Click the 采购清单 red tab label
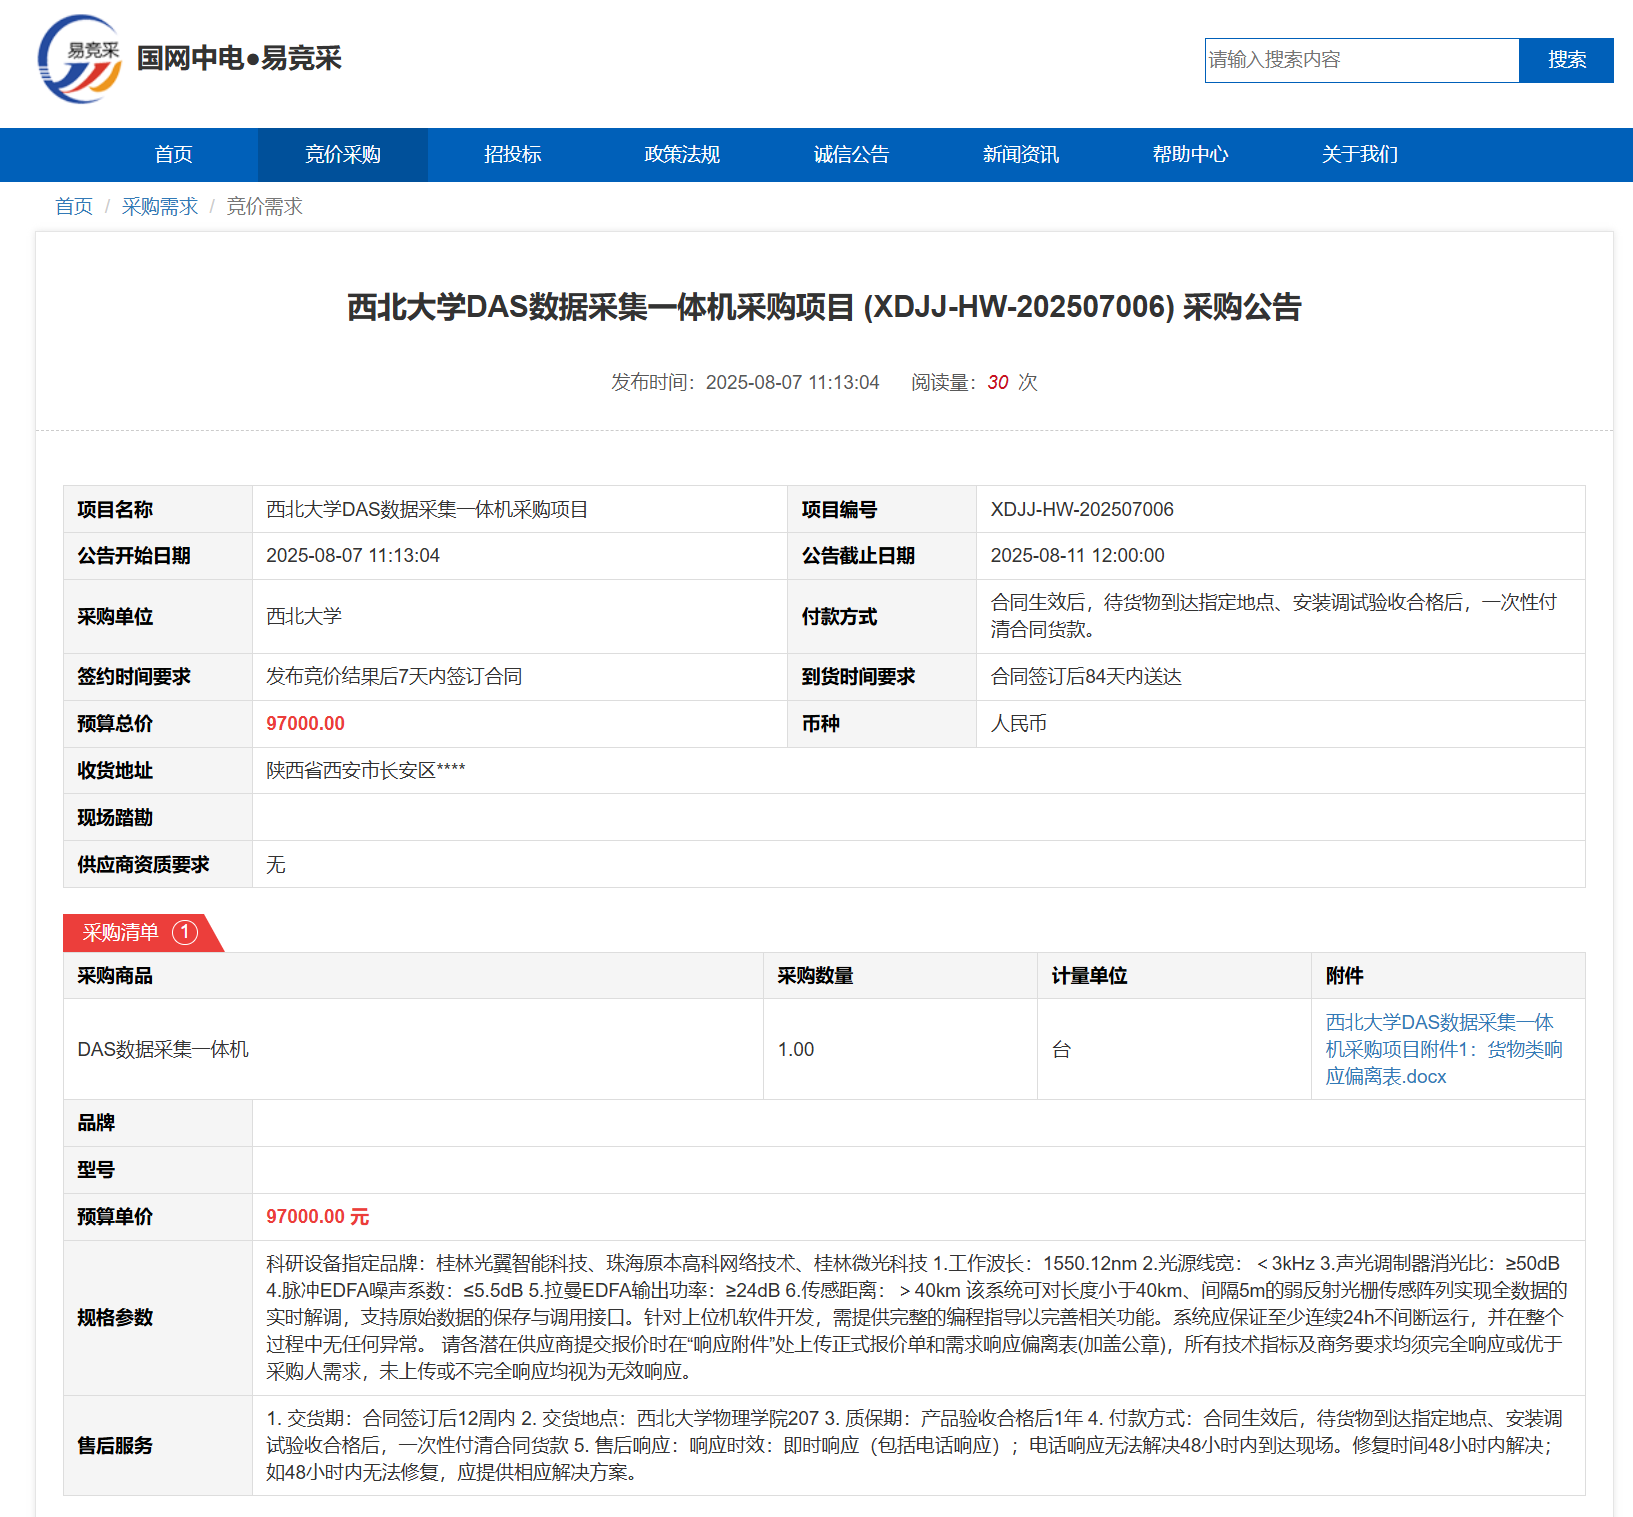Viewport: 1633px width, 1517px height. (120, 933)
